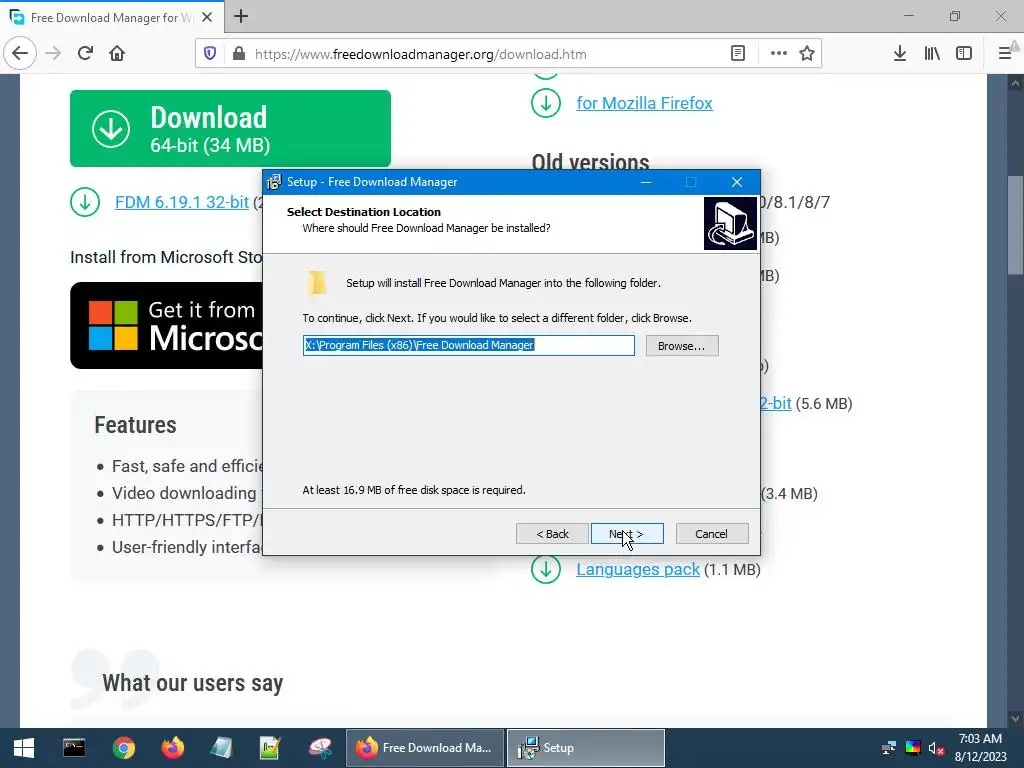The height and width of the screenshot is (768, 1024).
Task: Toggle reader view in address bar
Action: click(x=738, y=54)
